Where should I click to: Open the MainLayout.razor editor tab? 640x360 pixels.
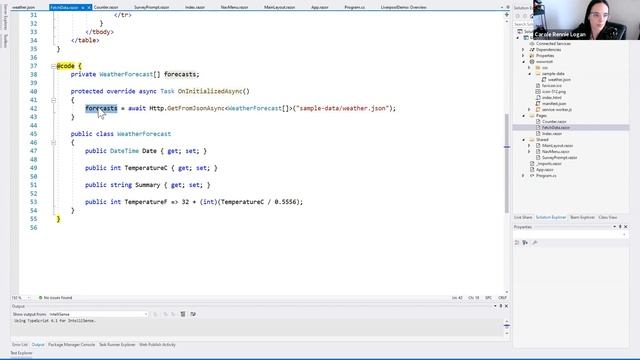coord(279,7)
